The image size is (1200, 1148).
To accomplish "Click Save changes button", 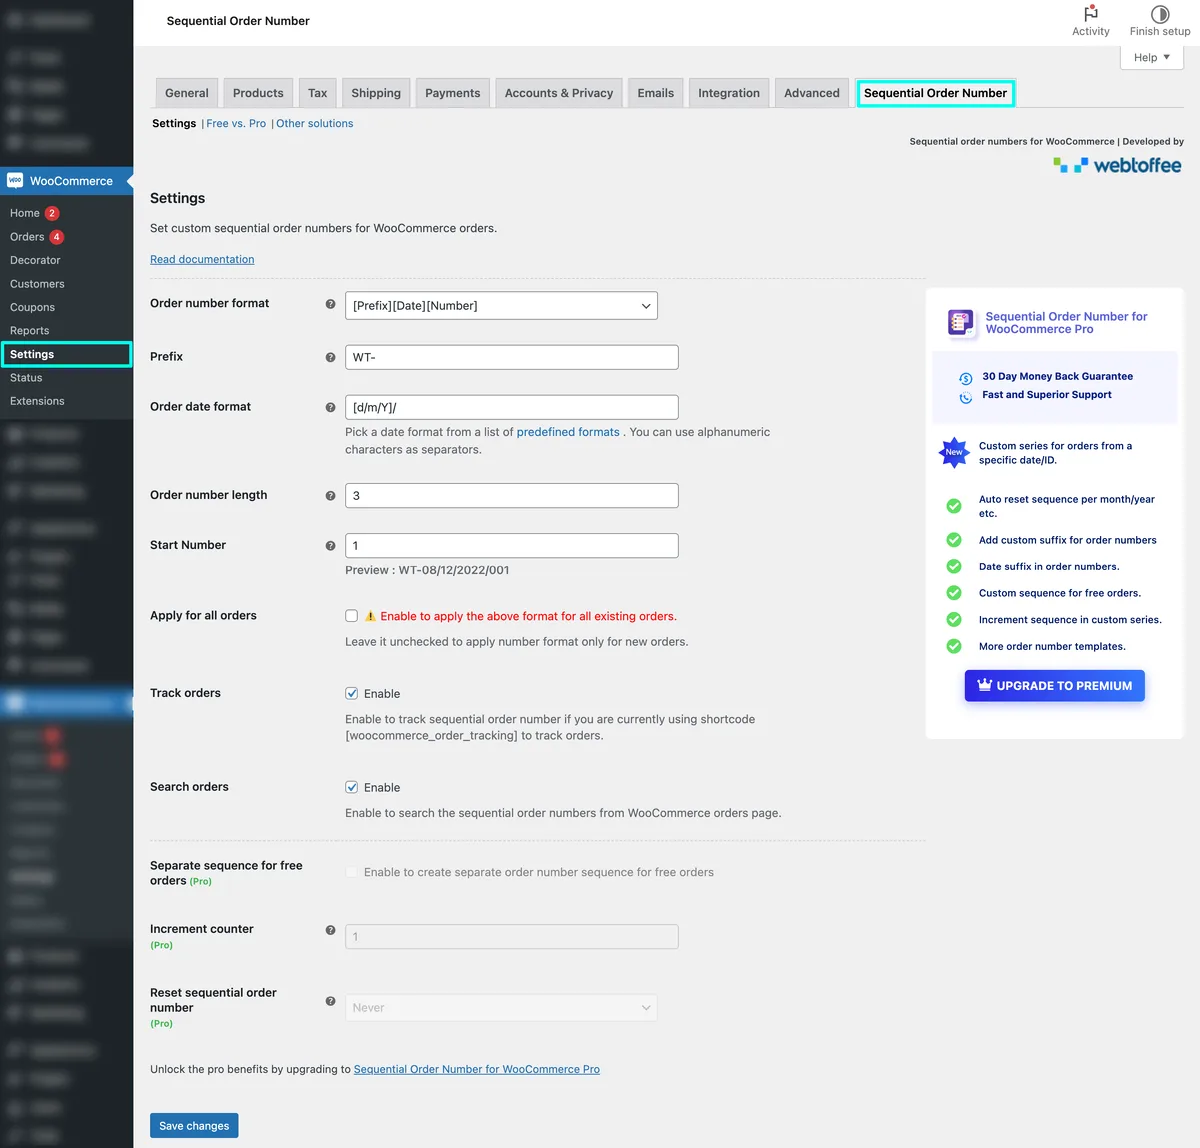I will coord(194,1126).
